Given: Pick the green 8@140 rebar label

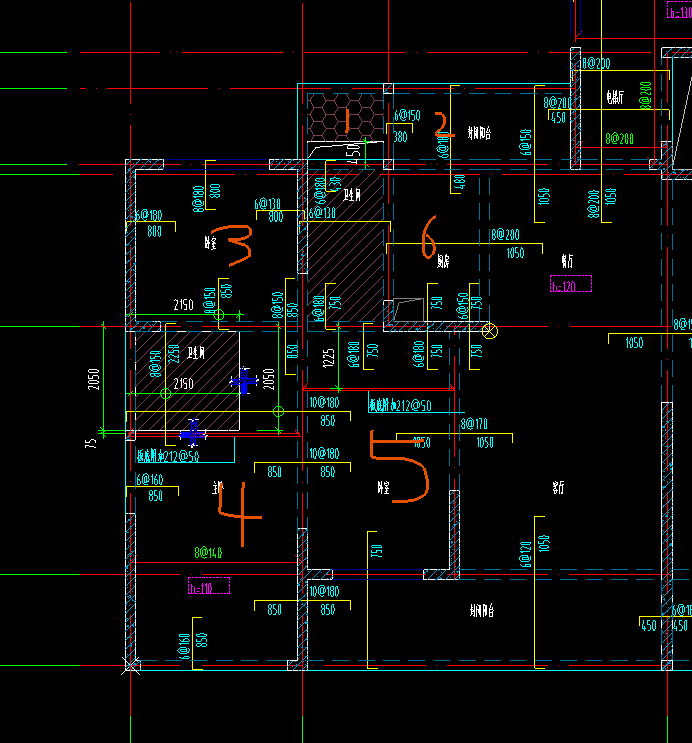Looking at the screenshot, I should click(x=208, y=553).
